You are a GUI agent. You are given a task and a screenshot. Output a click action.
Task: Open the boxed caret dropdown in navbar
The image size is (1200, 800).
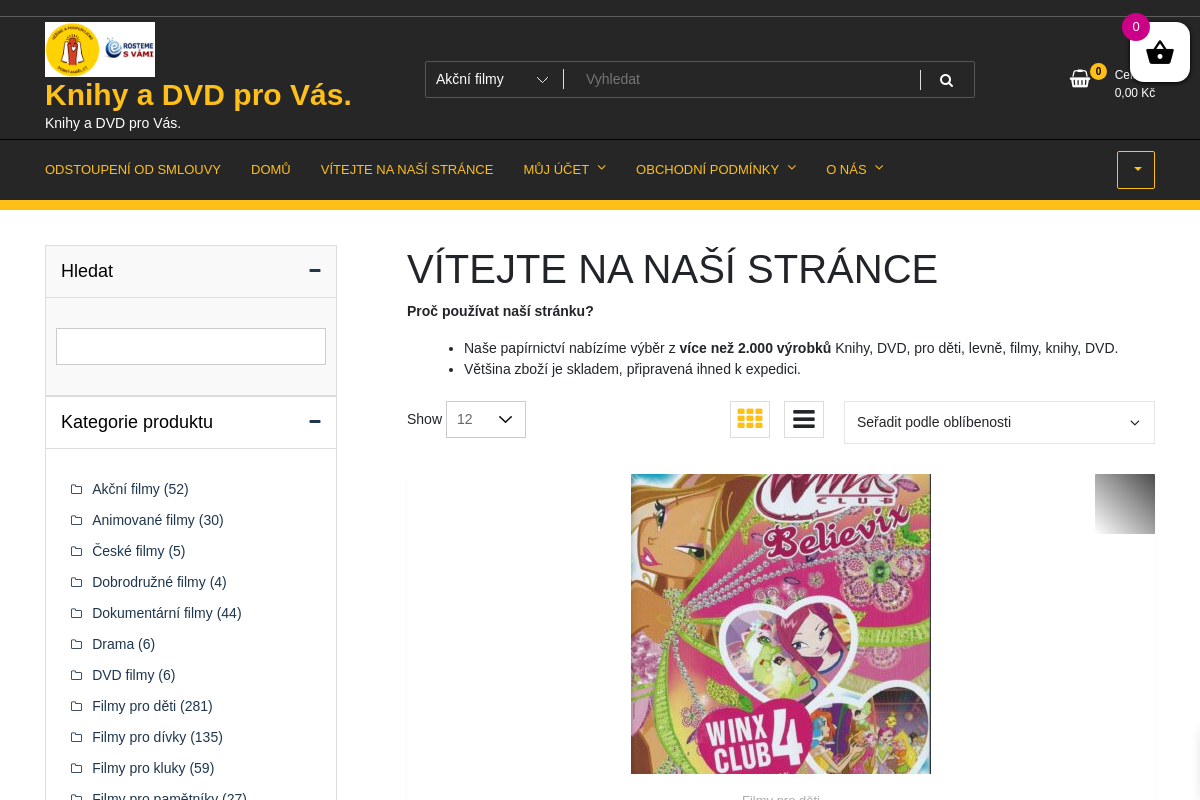(1136, 170)
